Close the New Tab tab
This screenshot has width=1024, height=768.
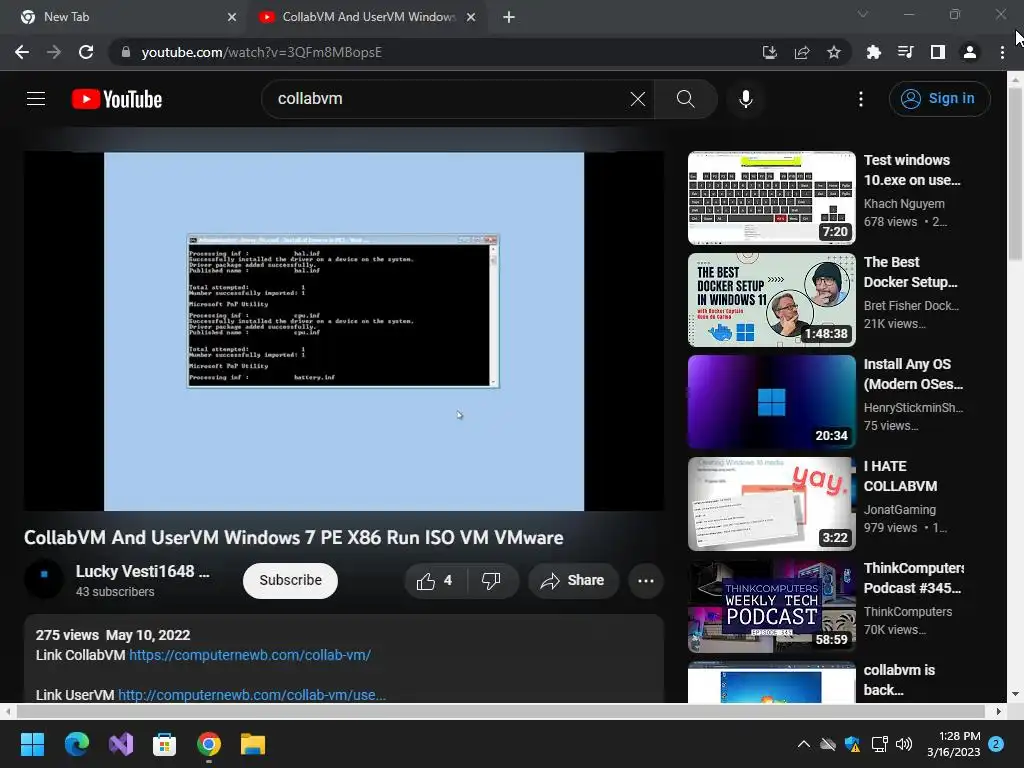point(232,17)
